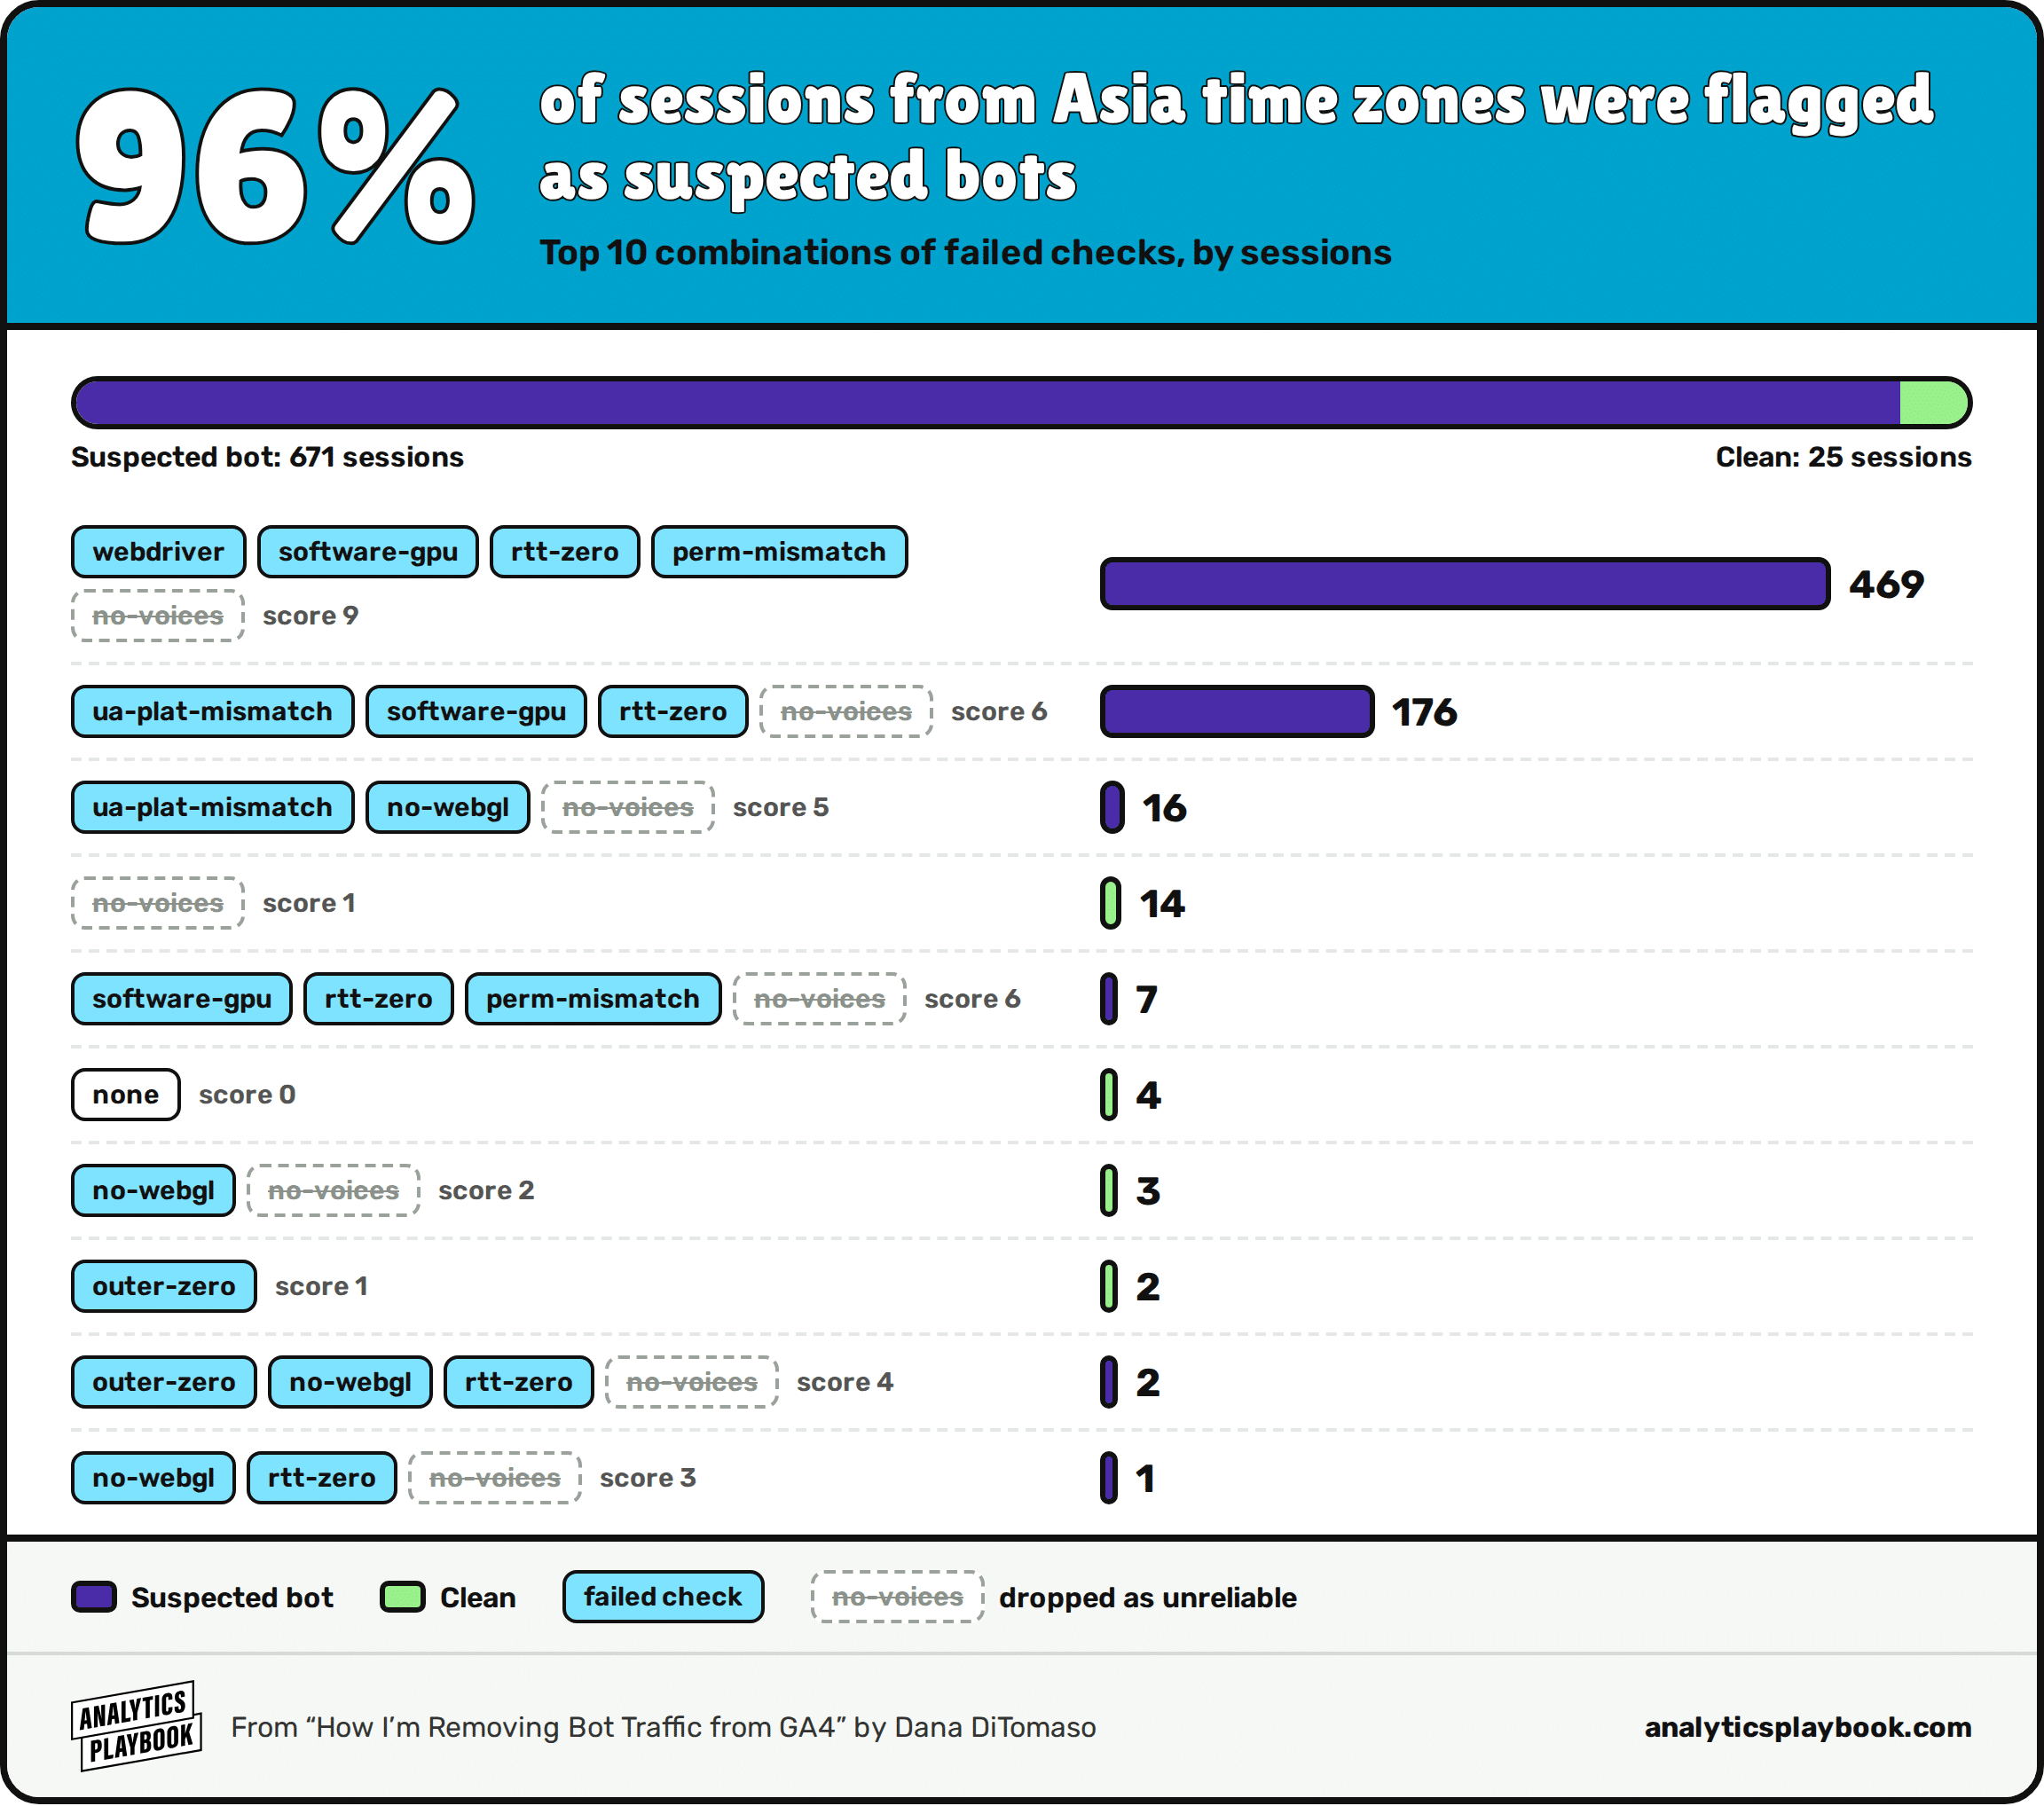The image size is (2044, 1806).
Task: Open the analyticsplaybook.com link
Action: click(1807, 1727)
